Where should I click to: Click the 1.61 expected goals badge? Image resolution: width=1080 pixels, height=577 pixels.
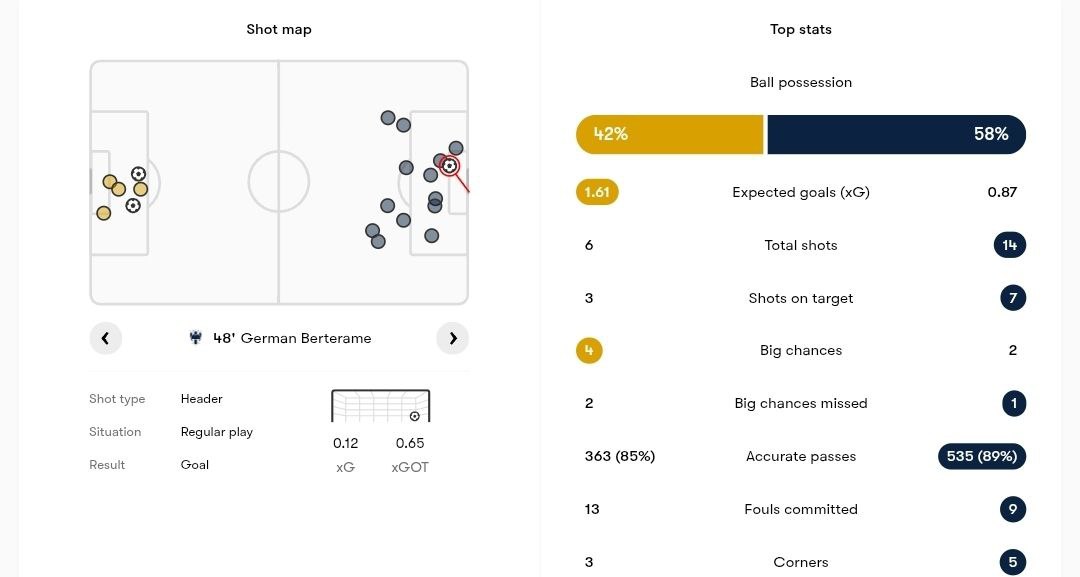coord(597,192)
